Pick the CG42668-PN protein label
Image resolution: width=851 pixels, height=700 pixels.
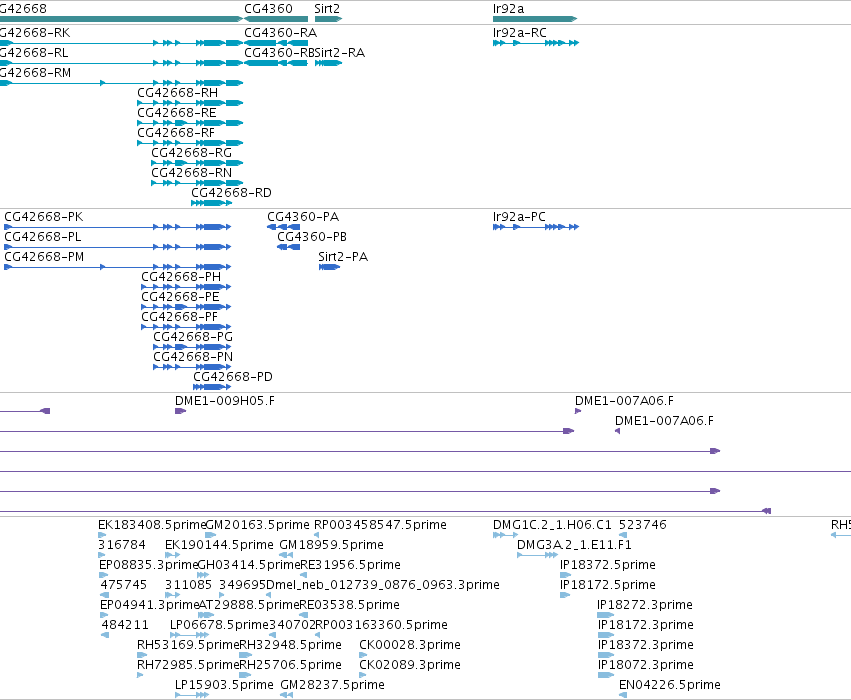click(193, 358)
